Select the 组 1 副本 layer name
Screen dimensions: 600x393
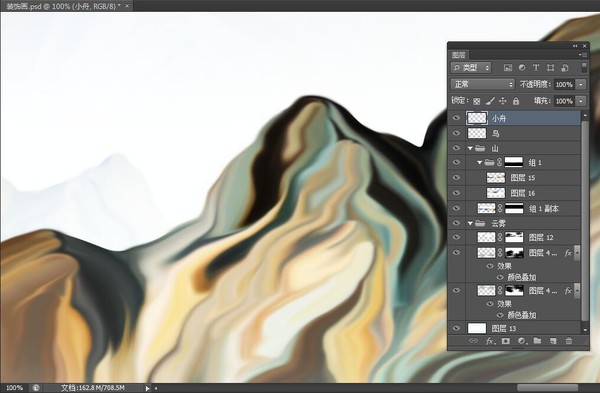tap(544, 209)
